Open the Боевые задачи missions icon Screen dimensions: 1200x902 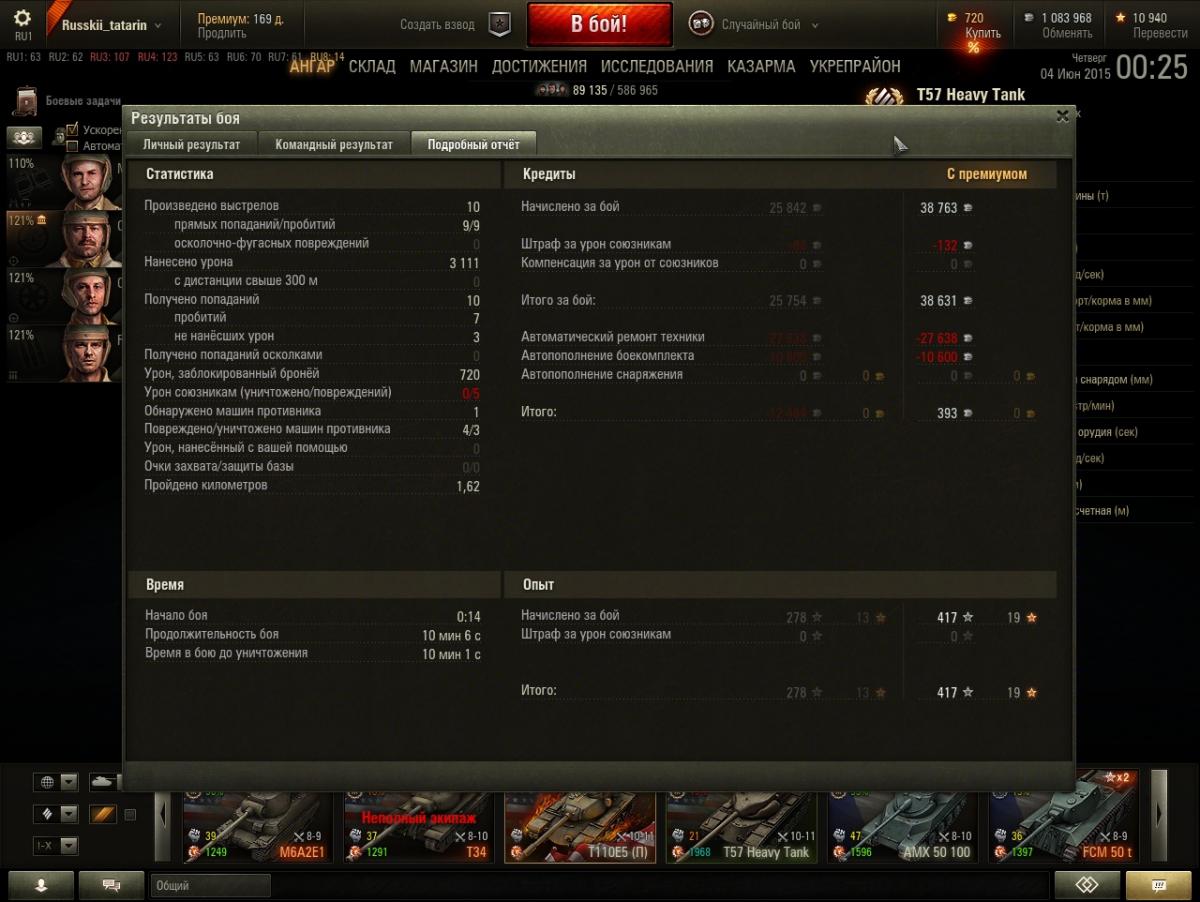click(x=24, y=101)
